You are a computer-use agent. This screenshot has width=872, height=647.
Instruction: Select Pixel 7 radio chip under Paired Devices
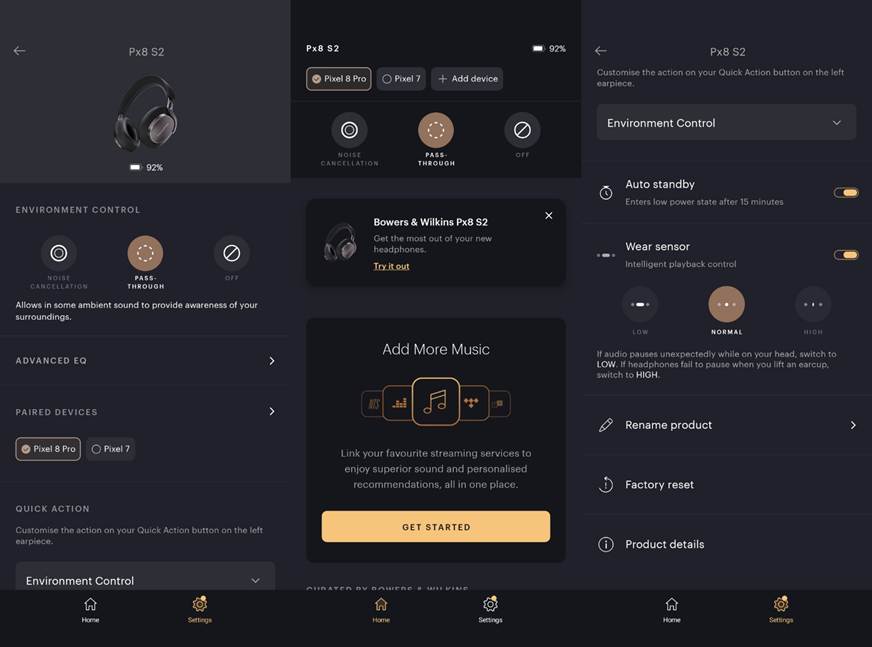click(110, 449)
